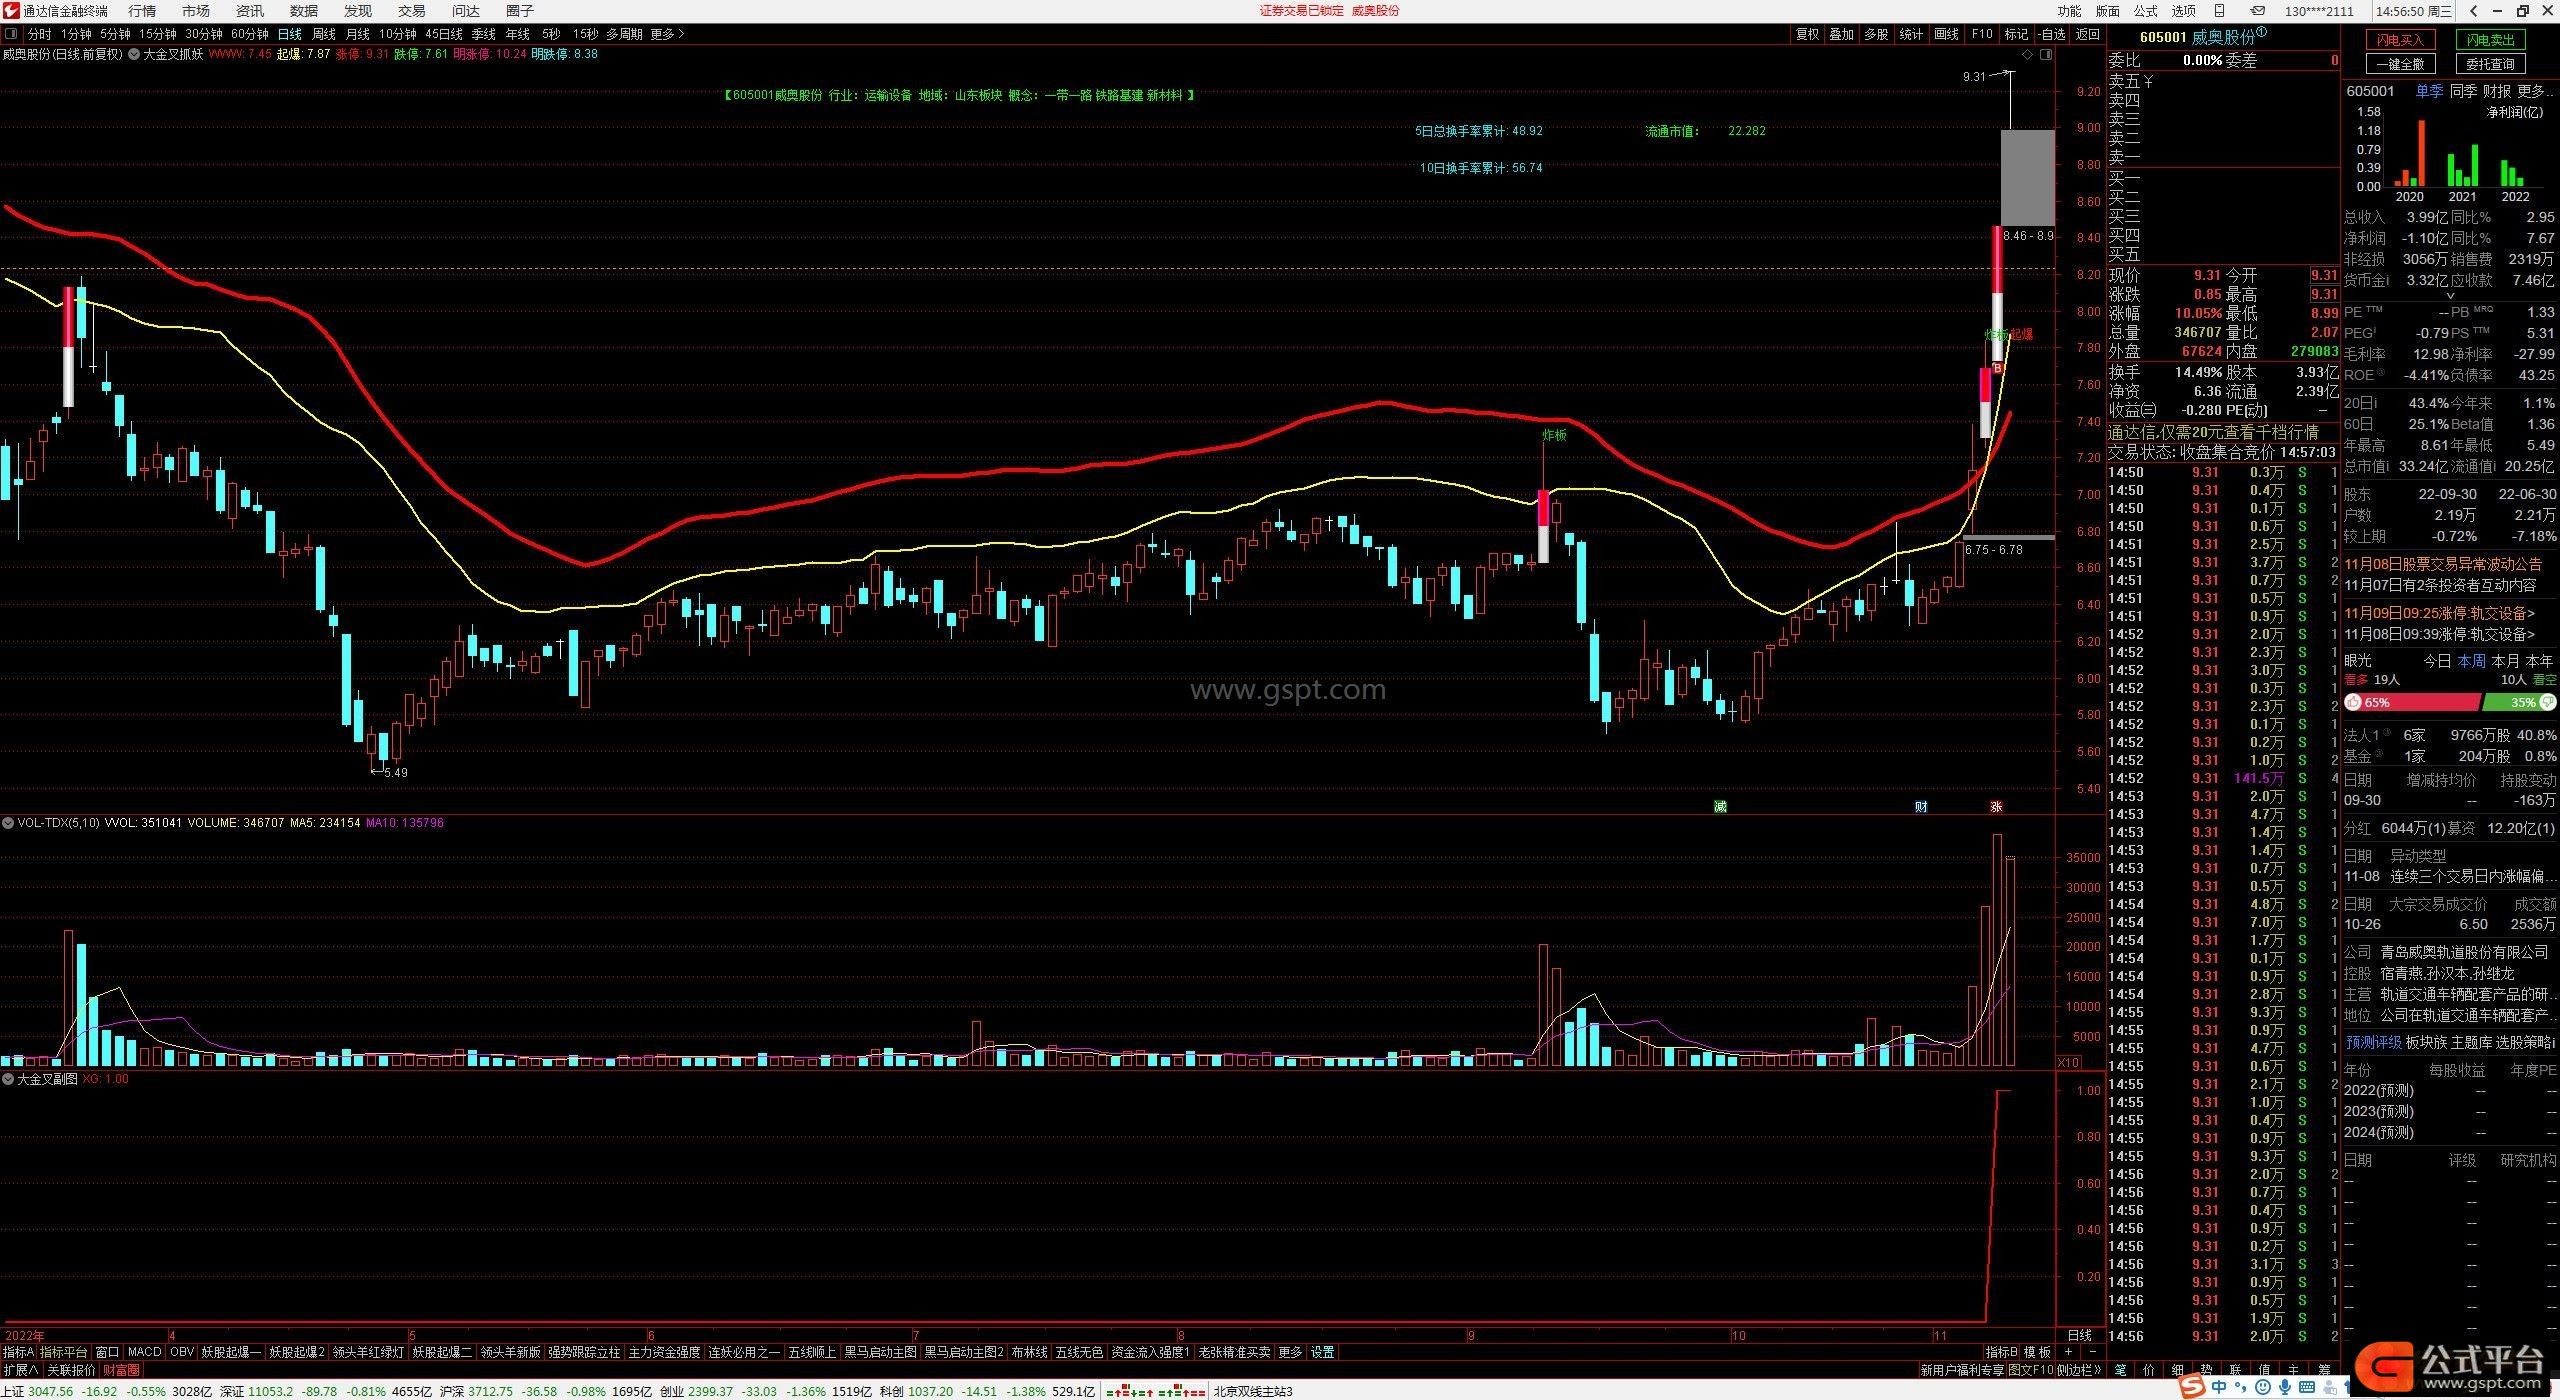Select the 本周 sentiment period

(2471, 661)
